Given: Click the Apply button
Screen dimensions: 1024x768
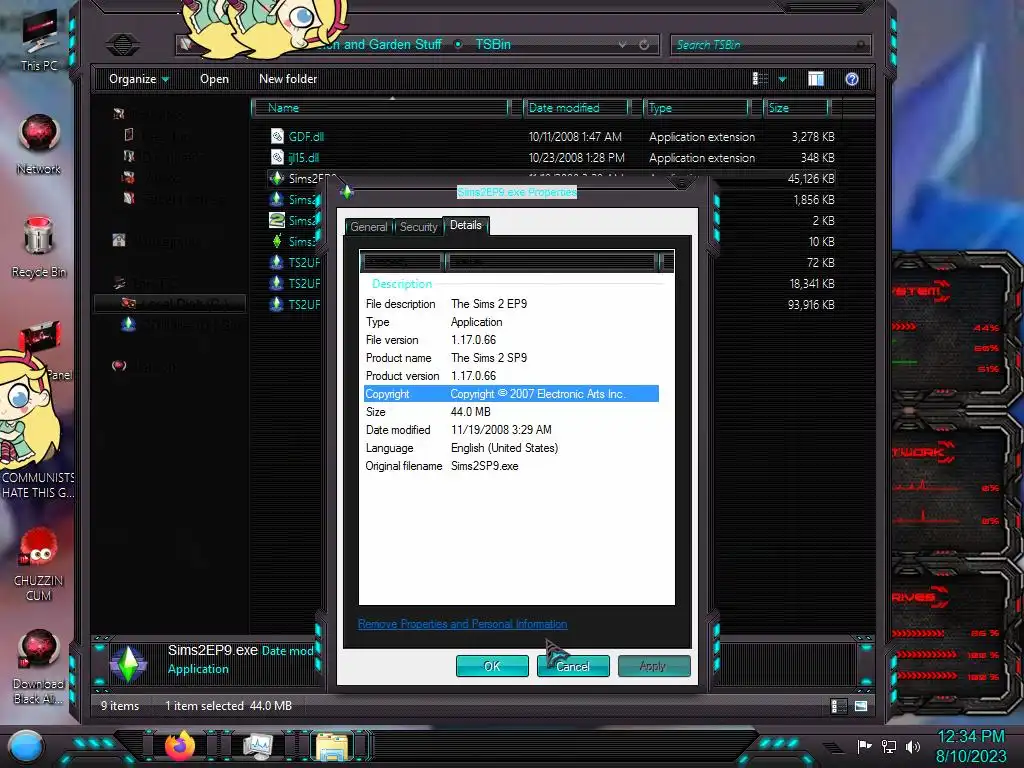Looking at the screenshot, I should click(654, 666).
